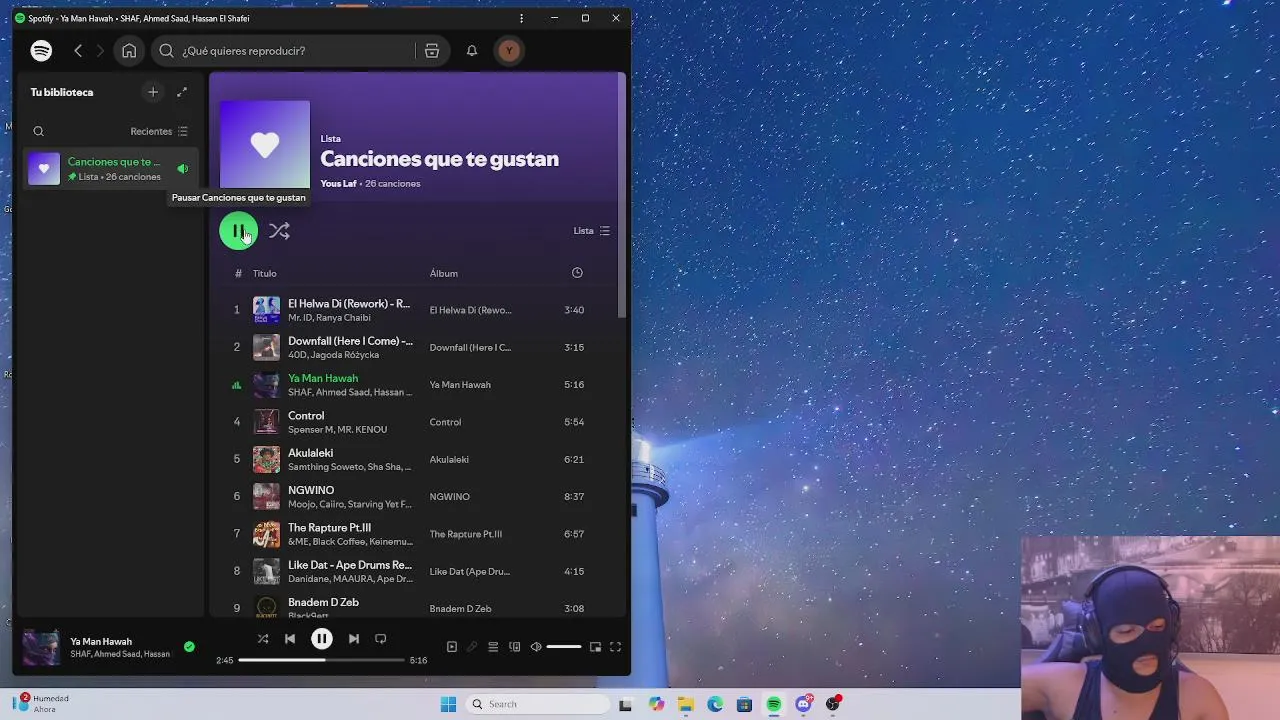Skip to the previous track
The image size is (1280, 720).
[290, 639]
